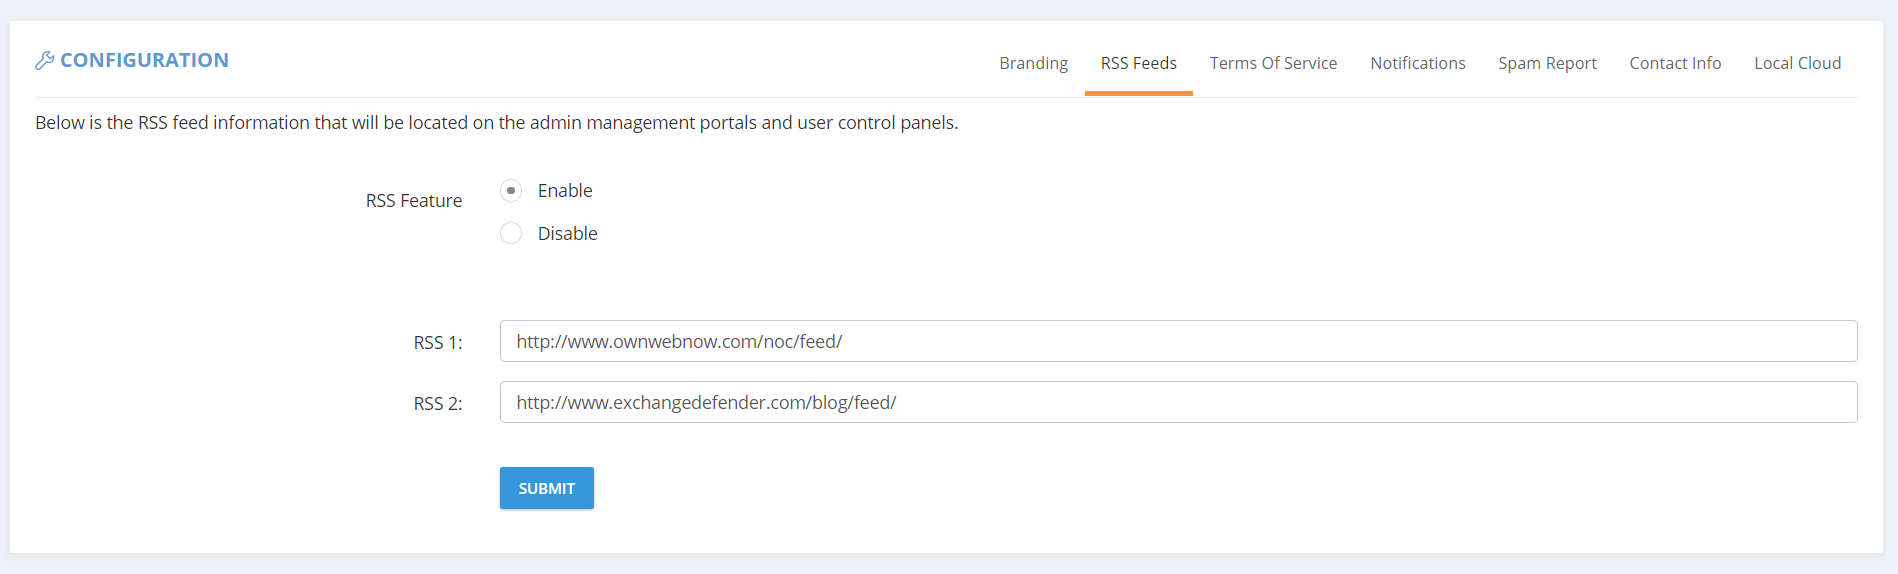Click the Enable option label text
Viewport: 1898px width, 574px height.
(x=565, y=190)
